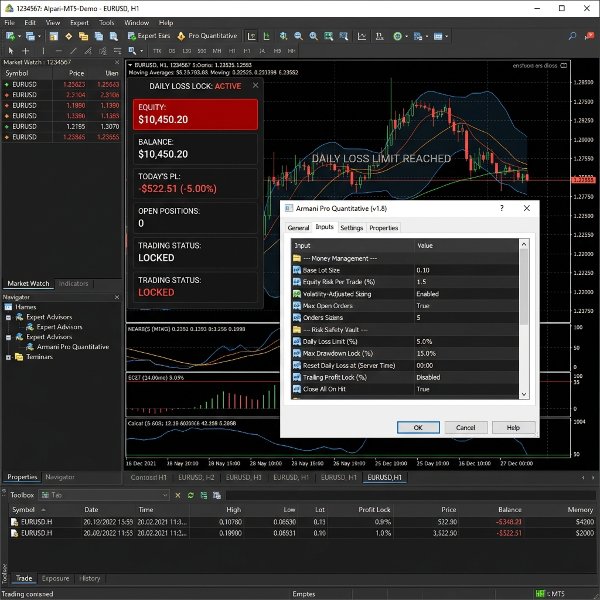
Task: Click the green circle indicators icon
Action: pyautogui.click(x=398, y=36)
